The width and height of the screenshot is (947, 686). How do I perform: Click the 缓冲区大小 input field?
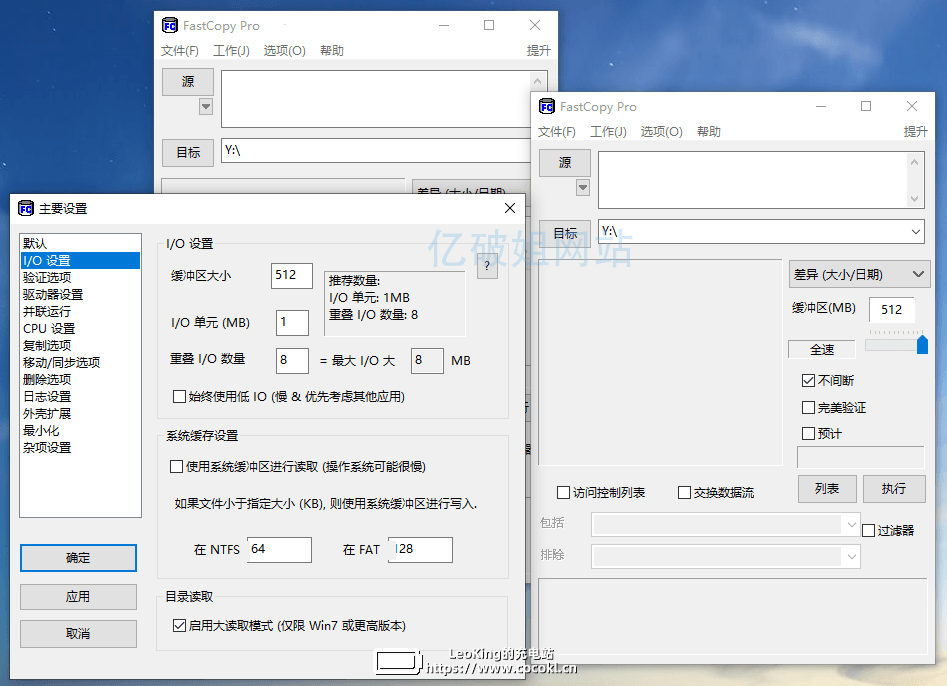[x=292, y=276]
